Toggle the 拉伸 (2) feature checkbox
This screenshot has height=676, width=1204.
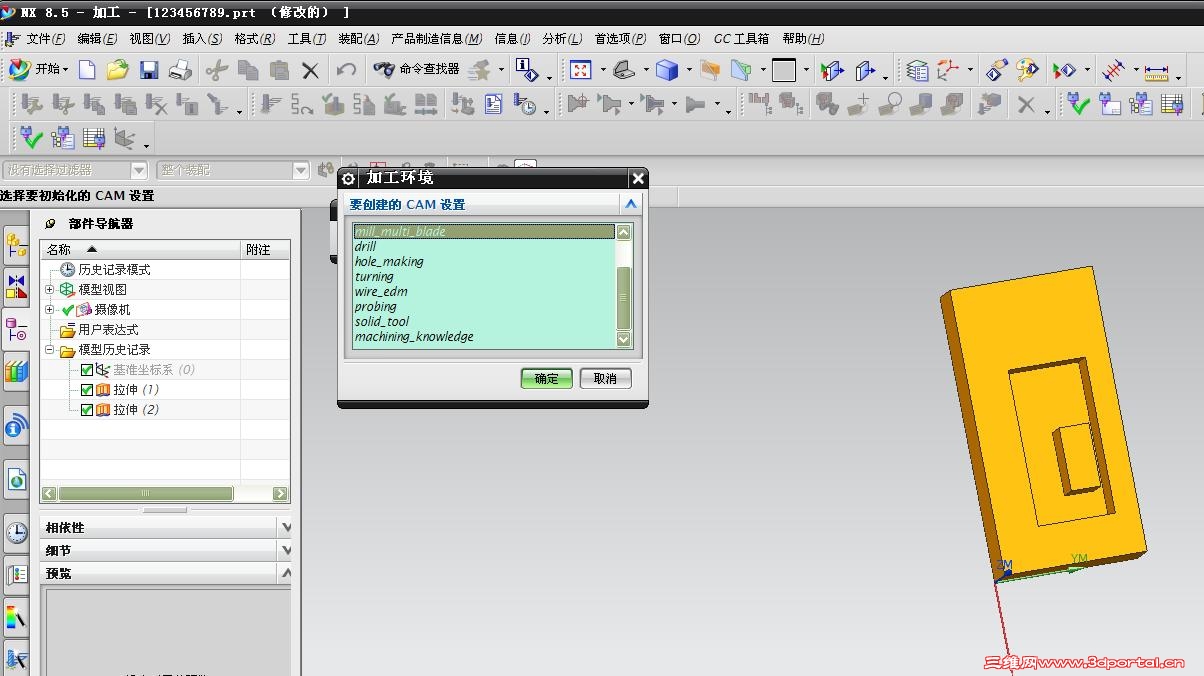coord(87,410)
